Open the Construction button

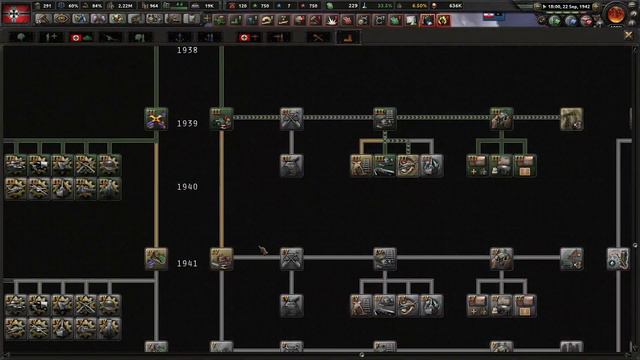point(136,19)
